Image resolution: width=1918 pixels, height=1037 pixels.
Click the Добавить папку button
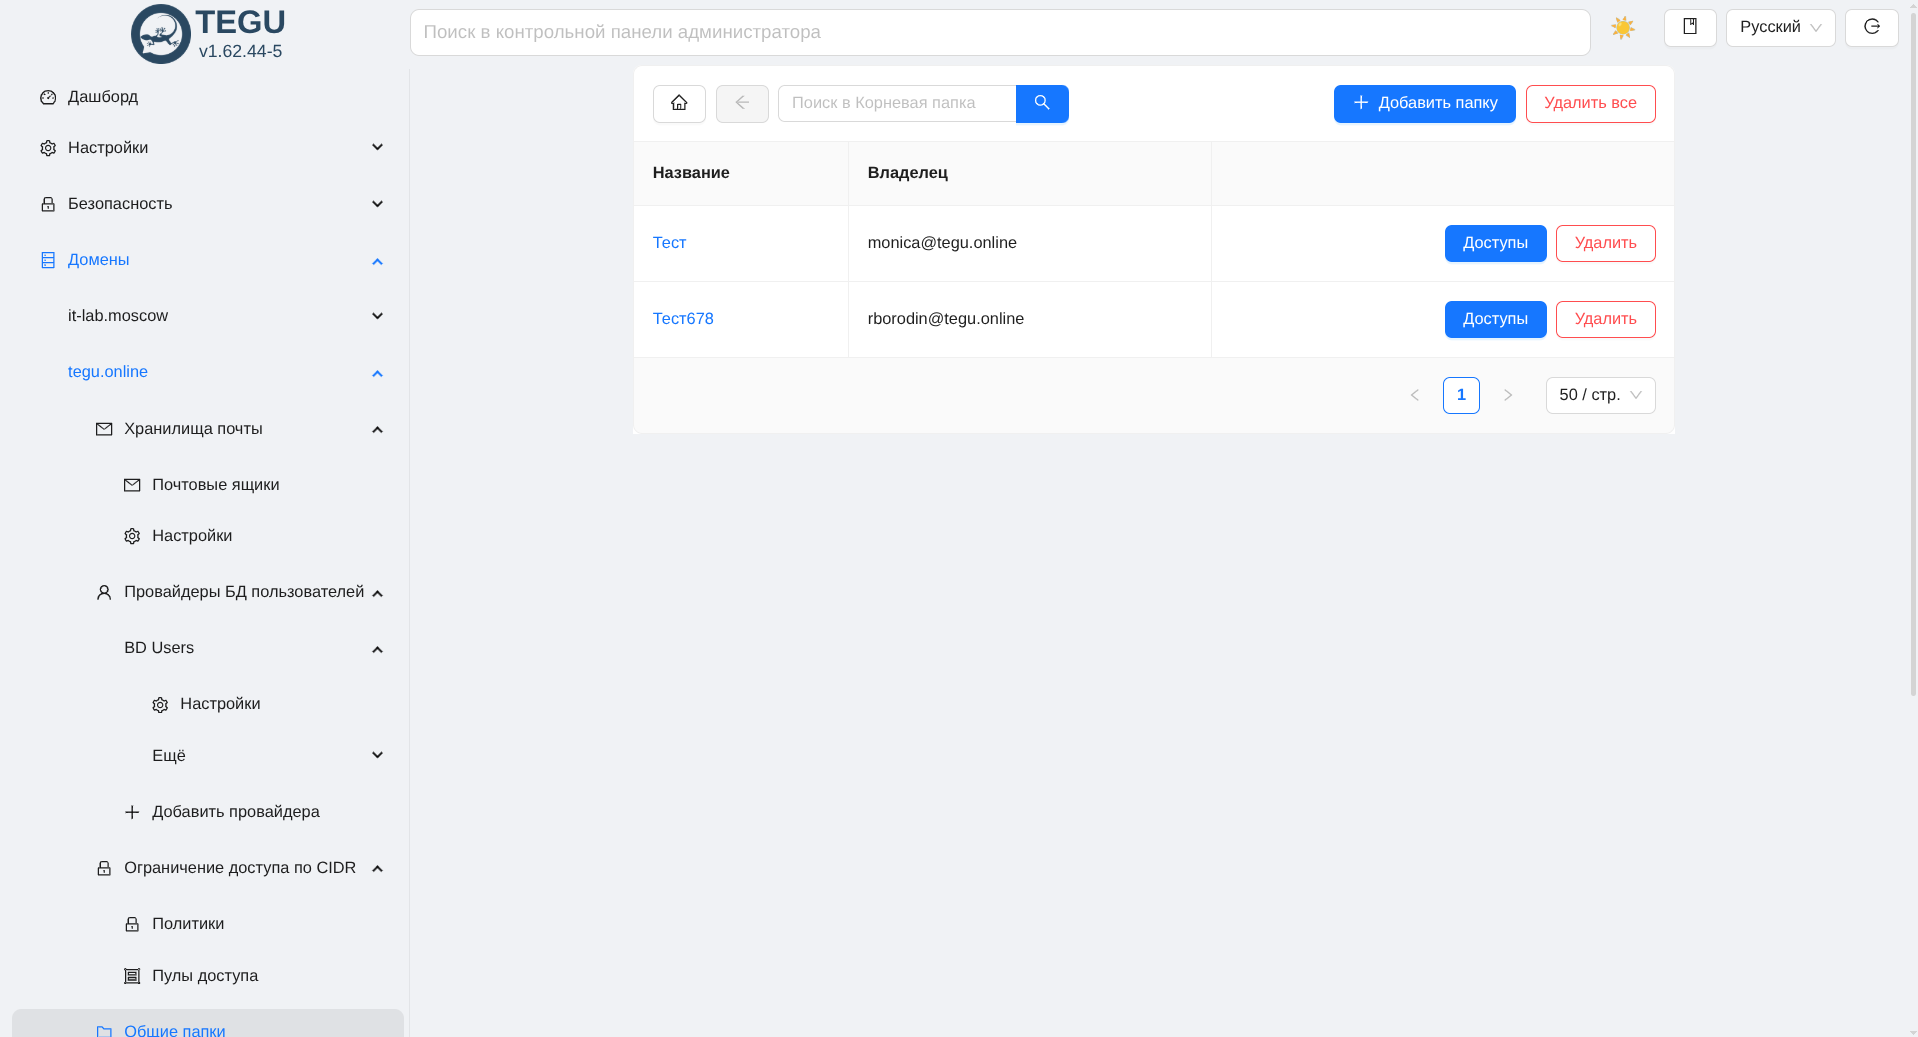click(x=1424, y=104)
